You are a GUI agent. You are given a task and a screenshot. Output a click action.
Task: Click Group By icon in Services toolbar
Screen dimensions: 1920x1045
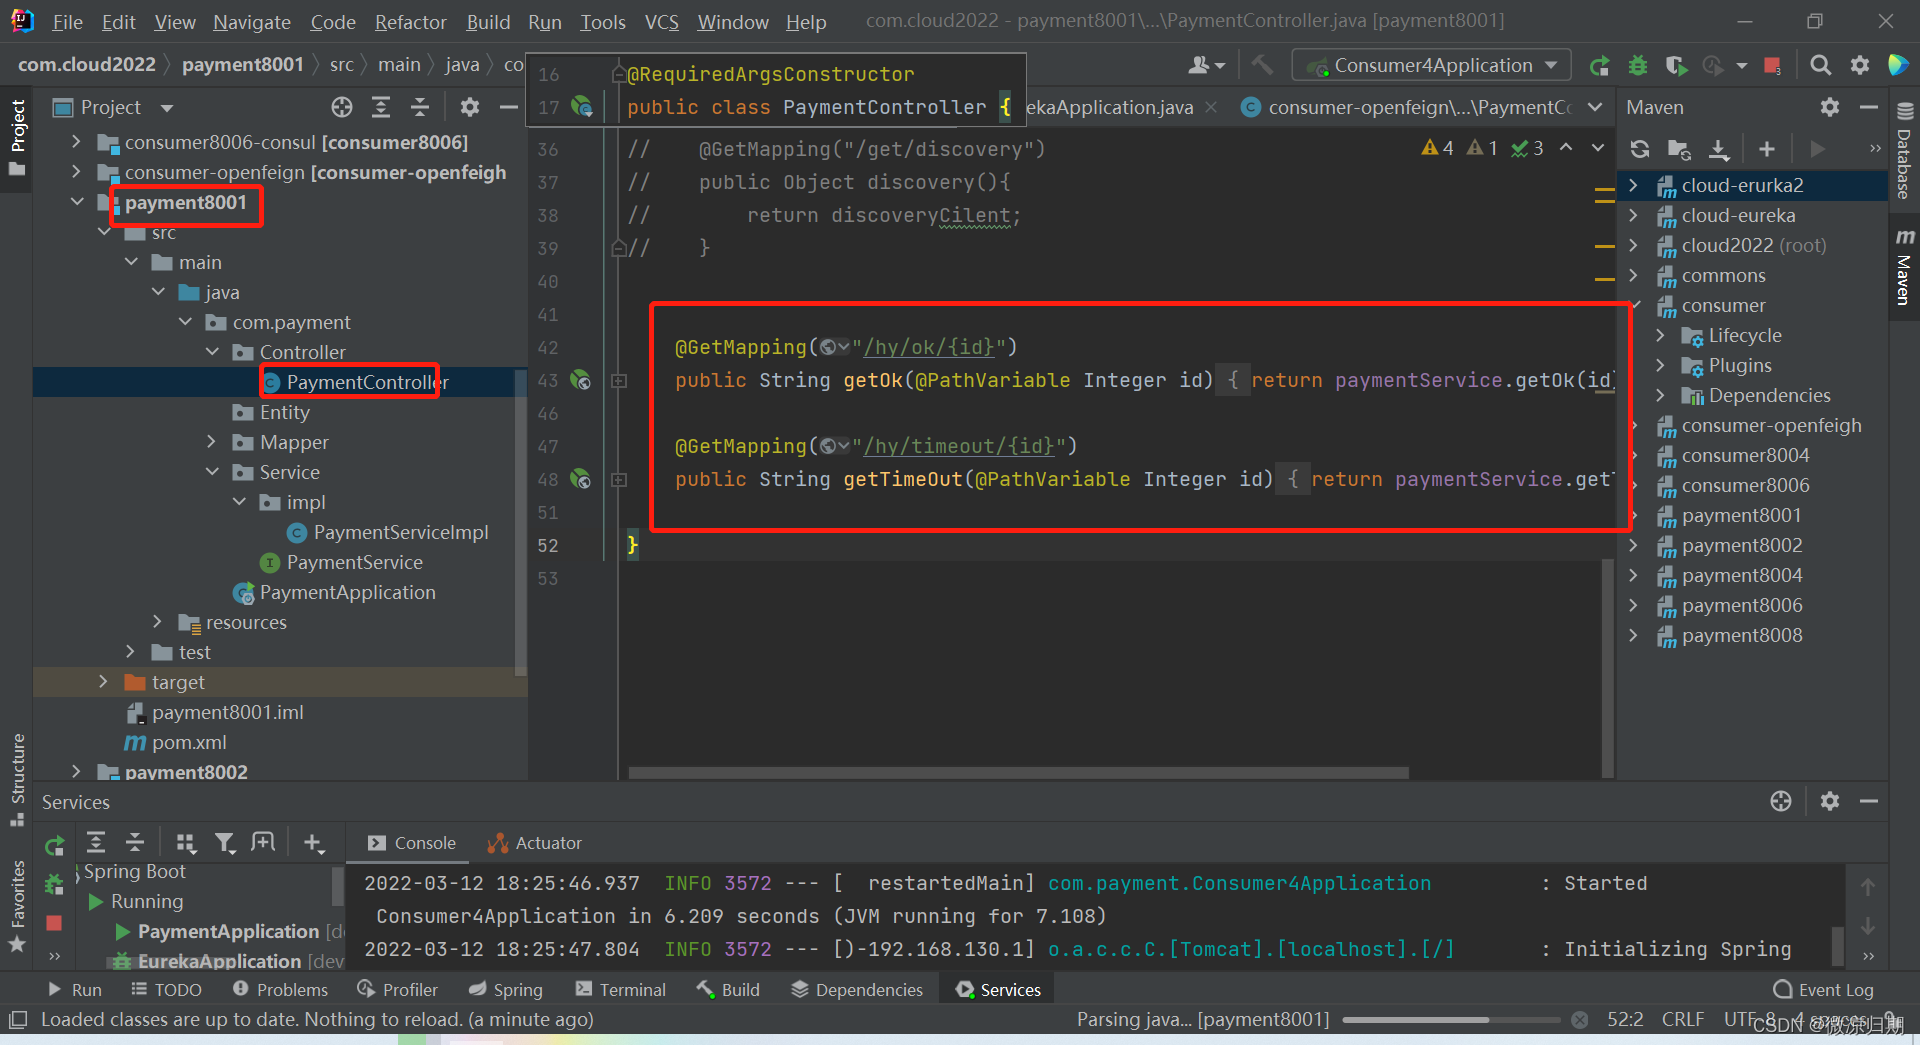(186, 843)
